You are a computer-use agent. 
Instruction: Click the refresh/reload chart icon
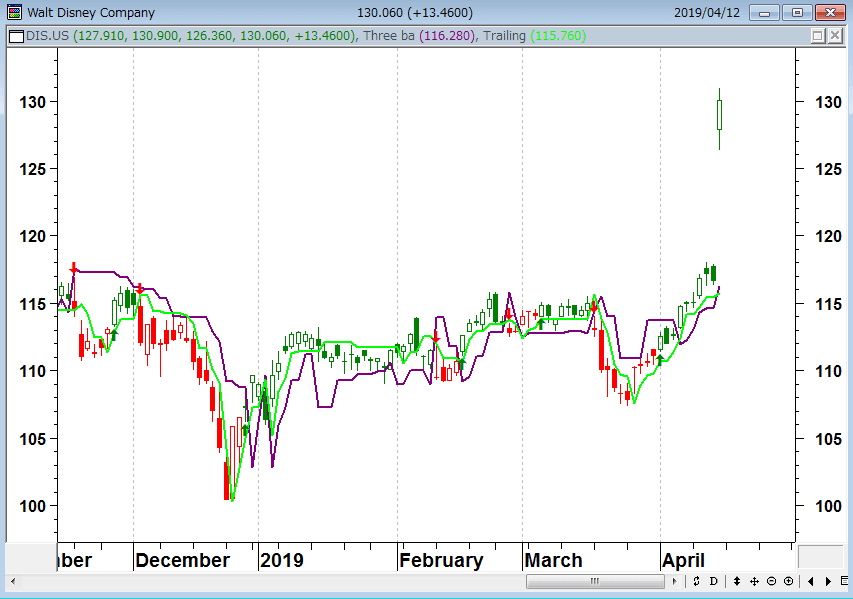click(696, 582)
